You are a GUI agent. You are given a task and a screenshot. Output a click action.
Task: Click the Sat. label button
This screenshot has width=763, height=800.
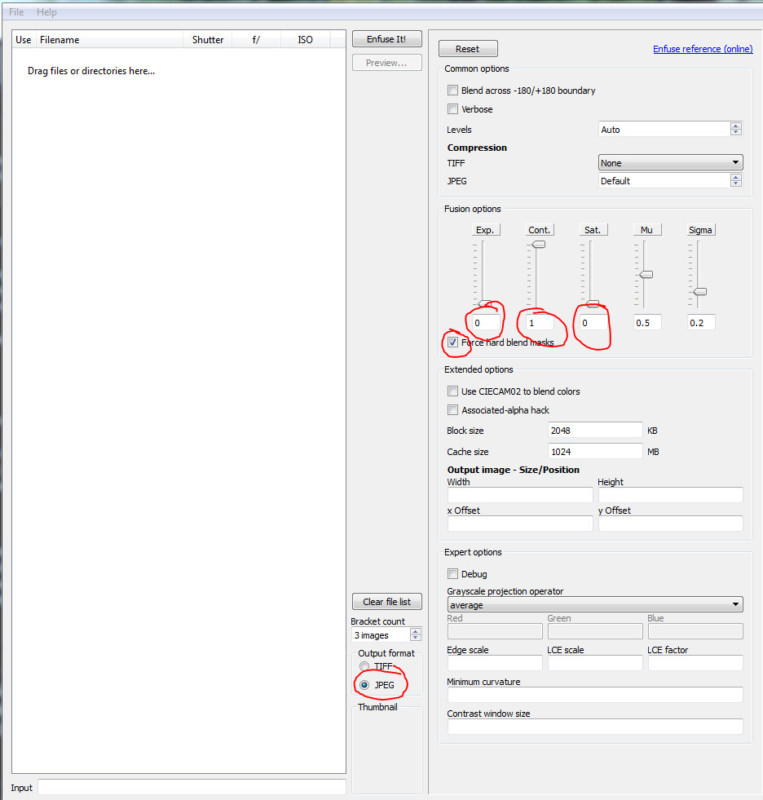(x=593, y=230)
